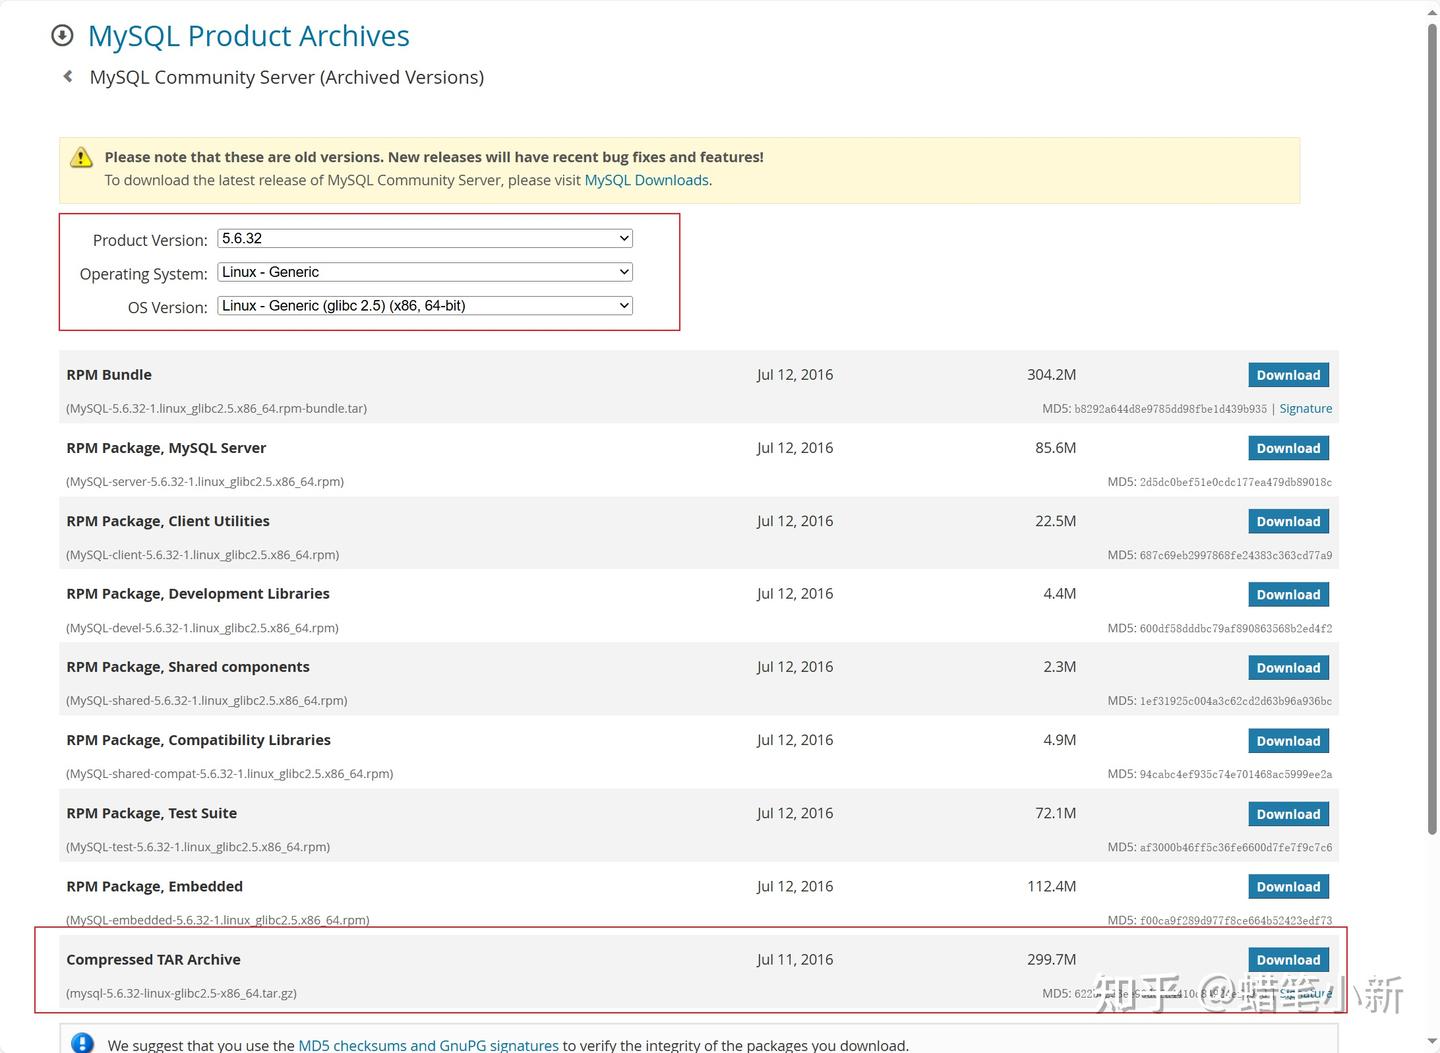Open the Product Version dropdown
The width and height of the screenshot is (1440, 1053).
click(425, 238)
